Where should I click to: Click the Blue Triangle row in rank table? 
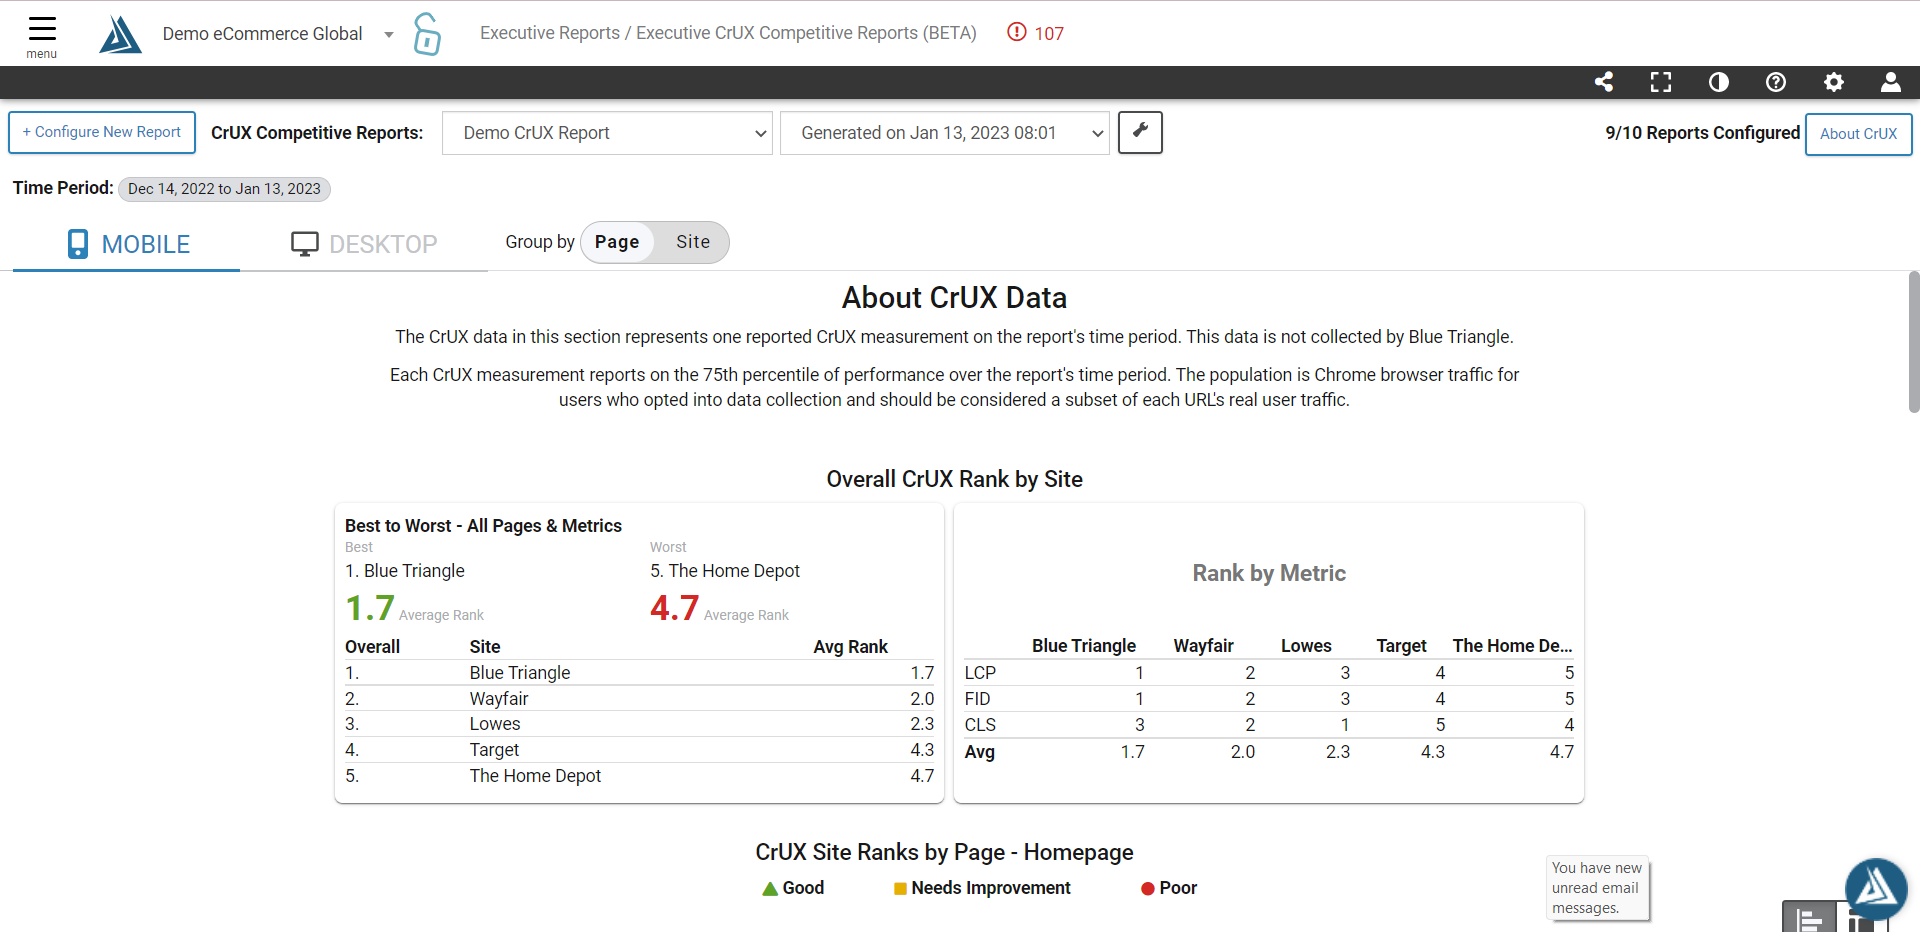[x=640, y=673]
